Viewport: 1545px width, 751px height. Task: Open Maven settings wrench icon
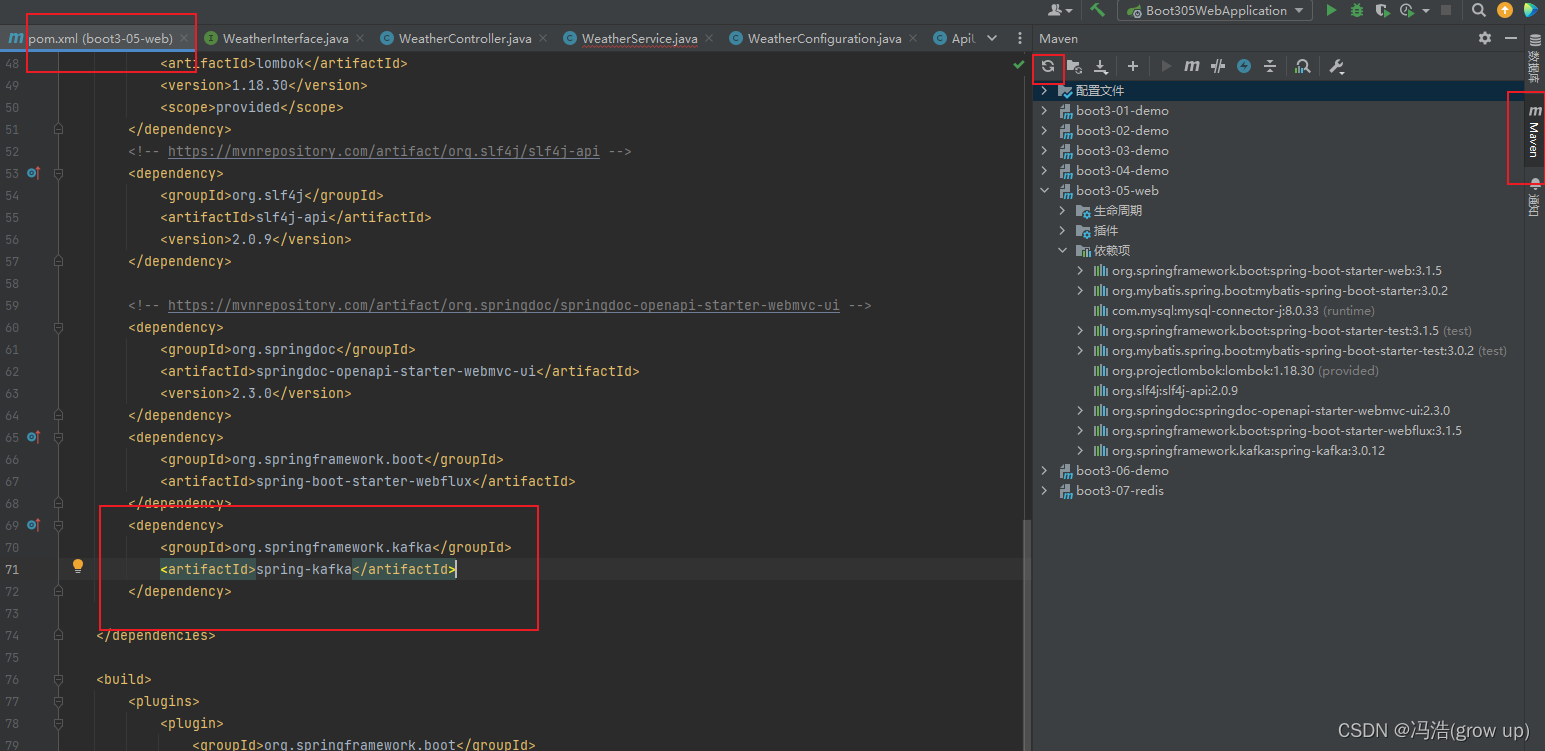click(1337, 66)
